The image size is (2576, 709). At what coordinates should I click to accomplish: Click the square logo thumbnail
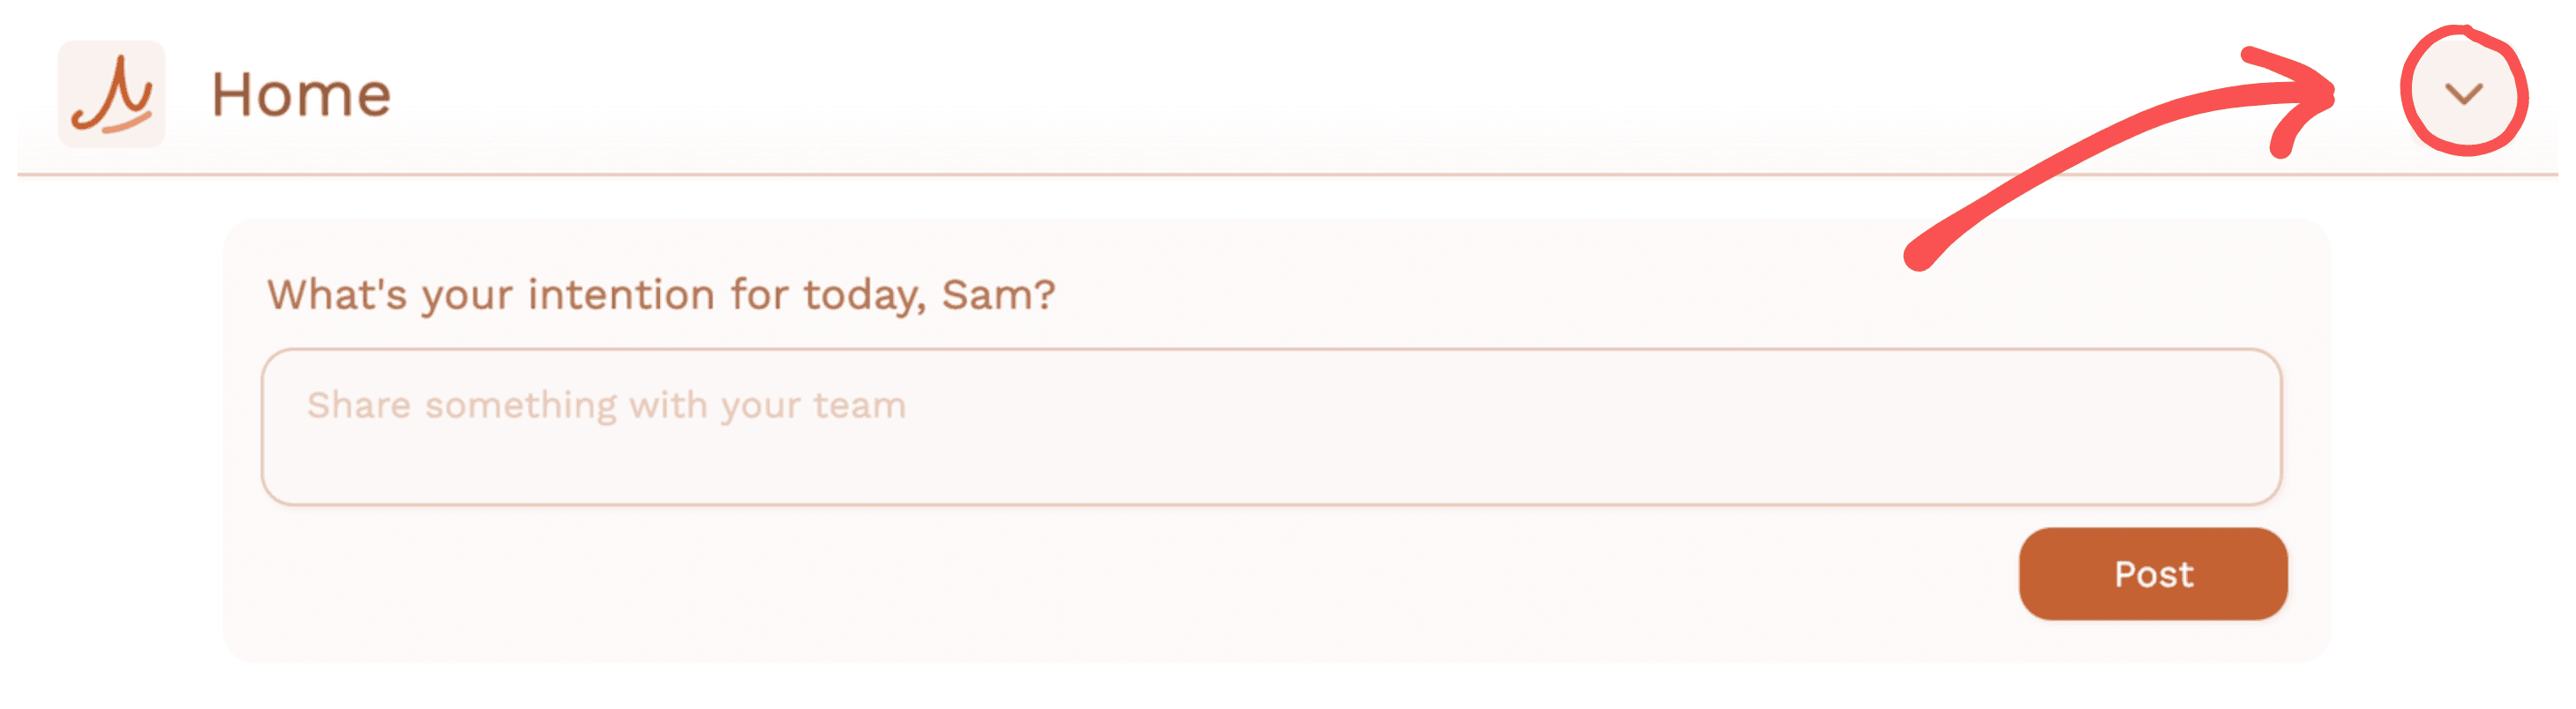coord(111,94)
